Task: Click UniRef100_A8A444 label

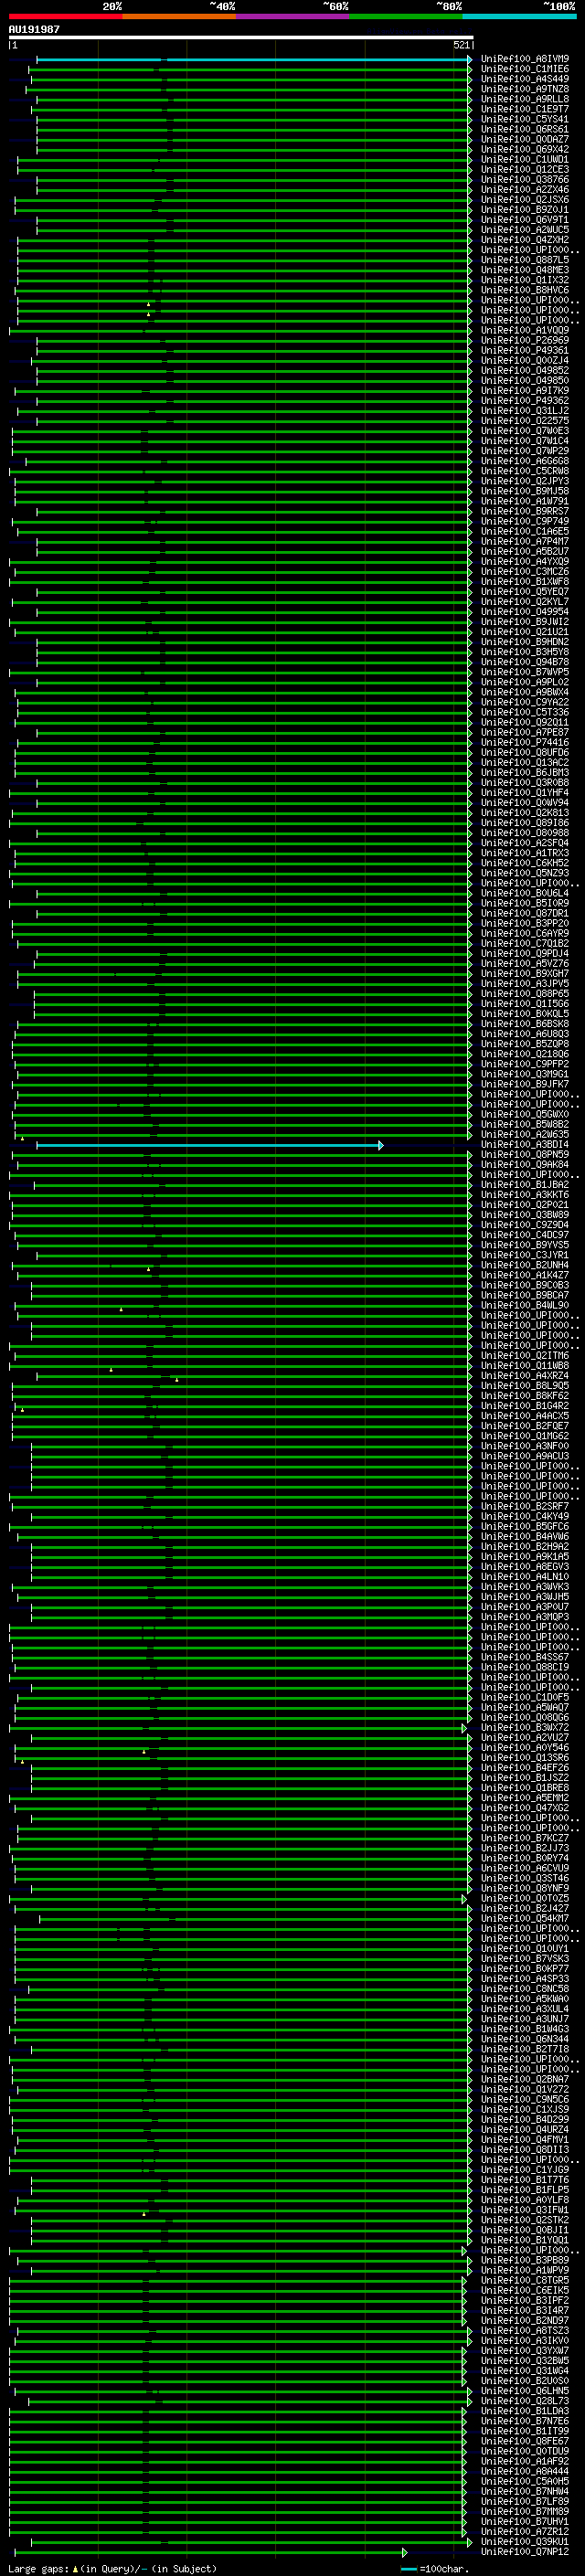Action: 524,2471
